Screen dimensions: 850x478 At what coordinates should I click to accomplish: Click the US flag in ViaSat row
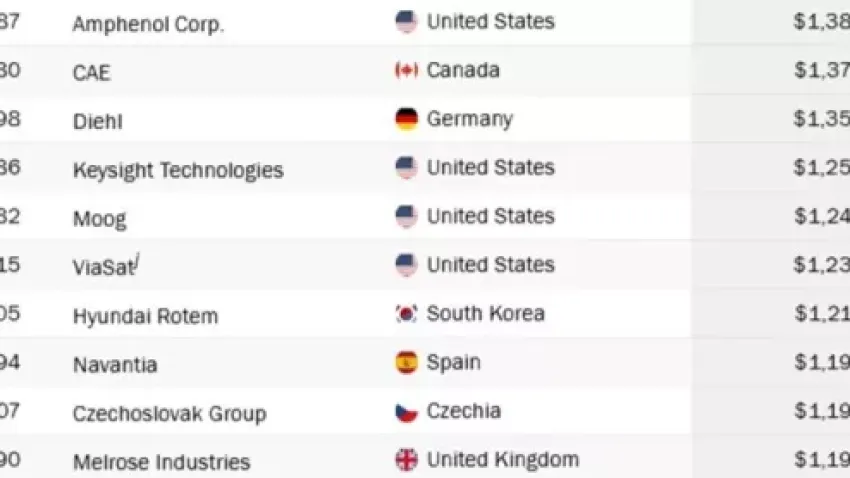[406, 265]
